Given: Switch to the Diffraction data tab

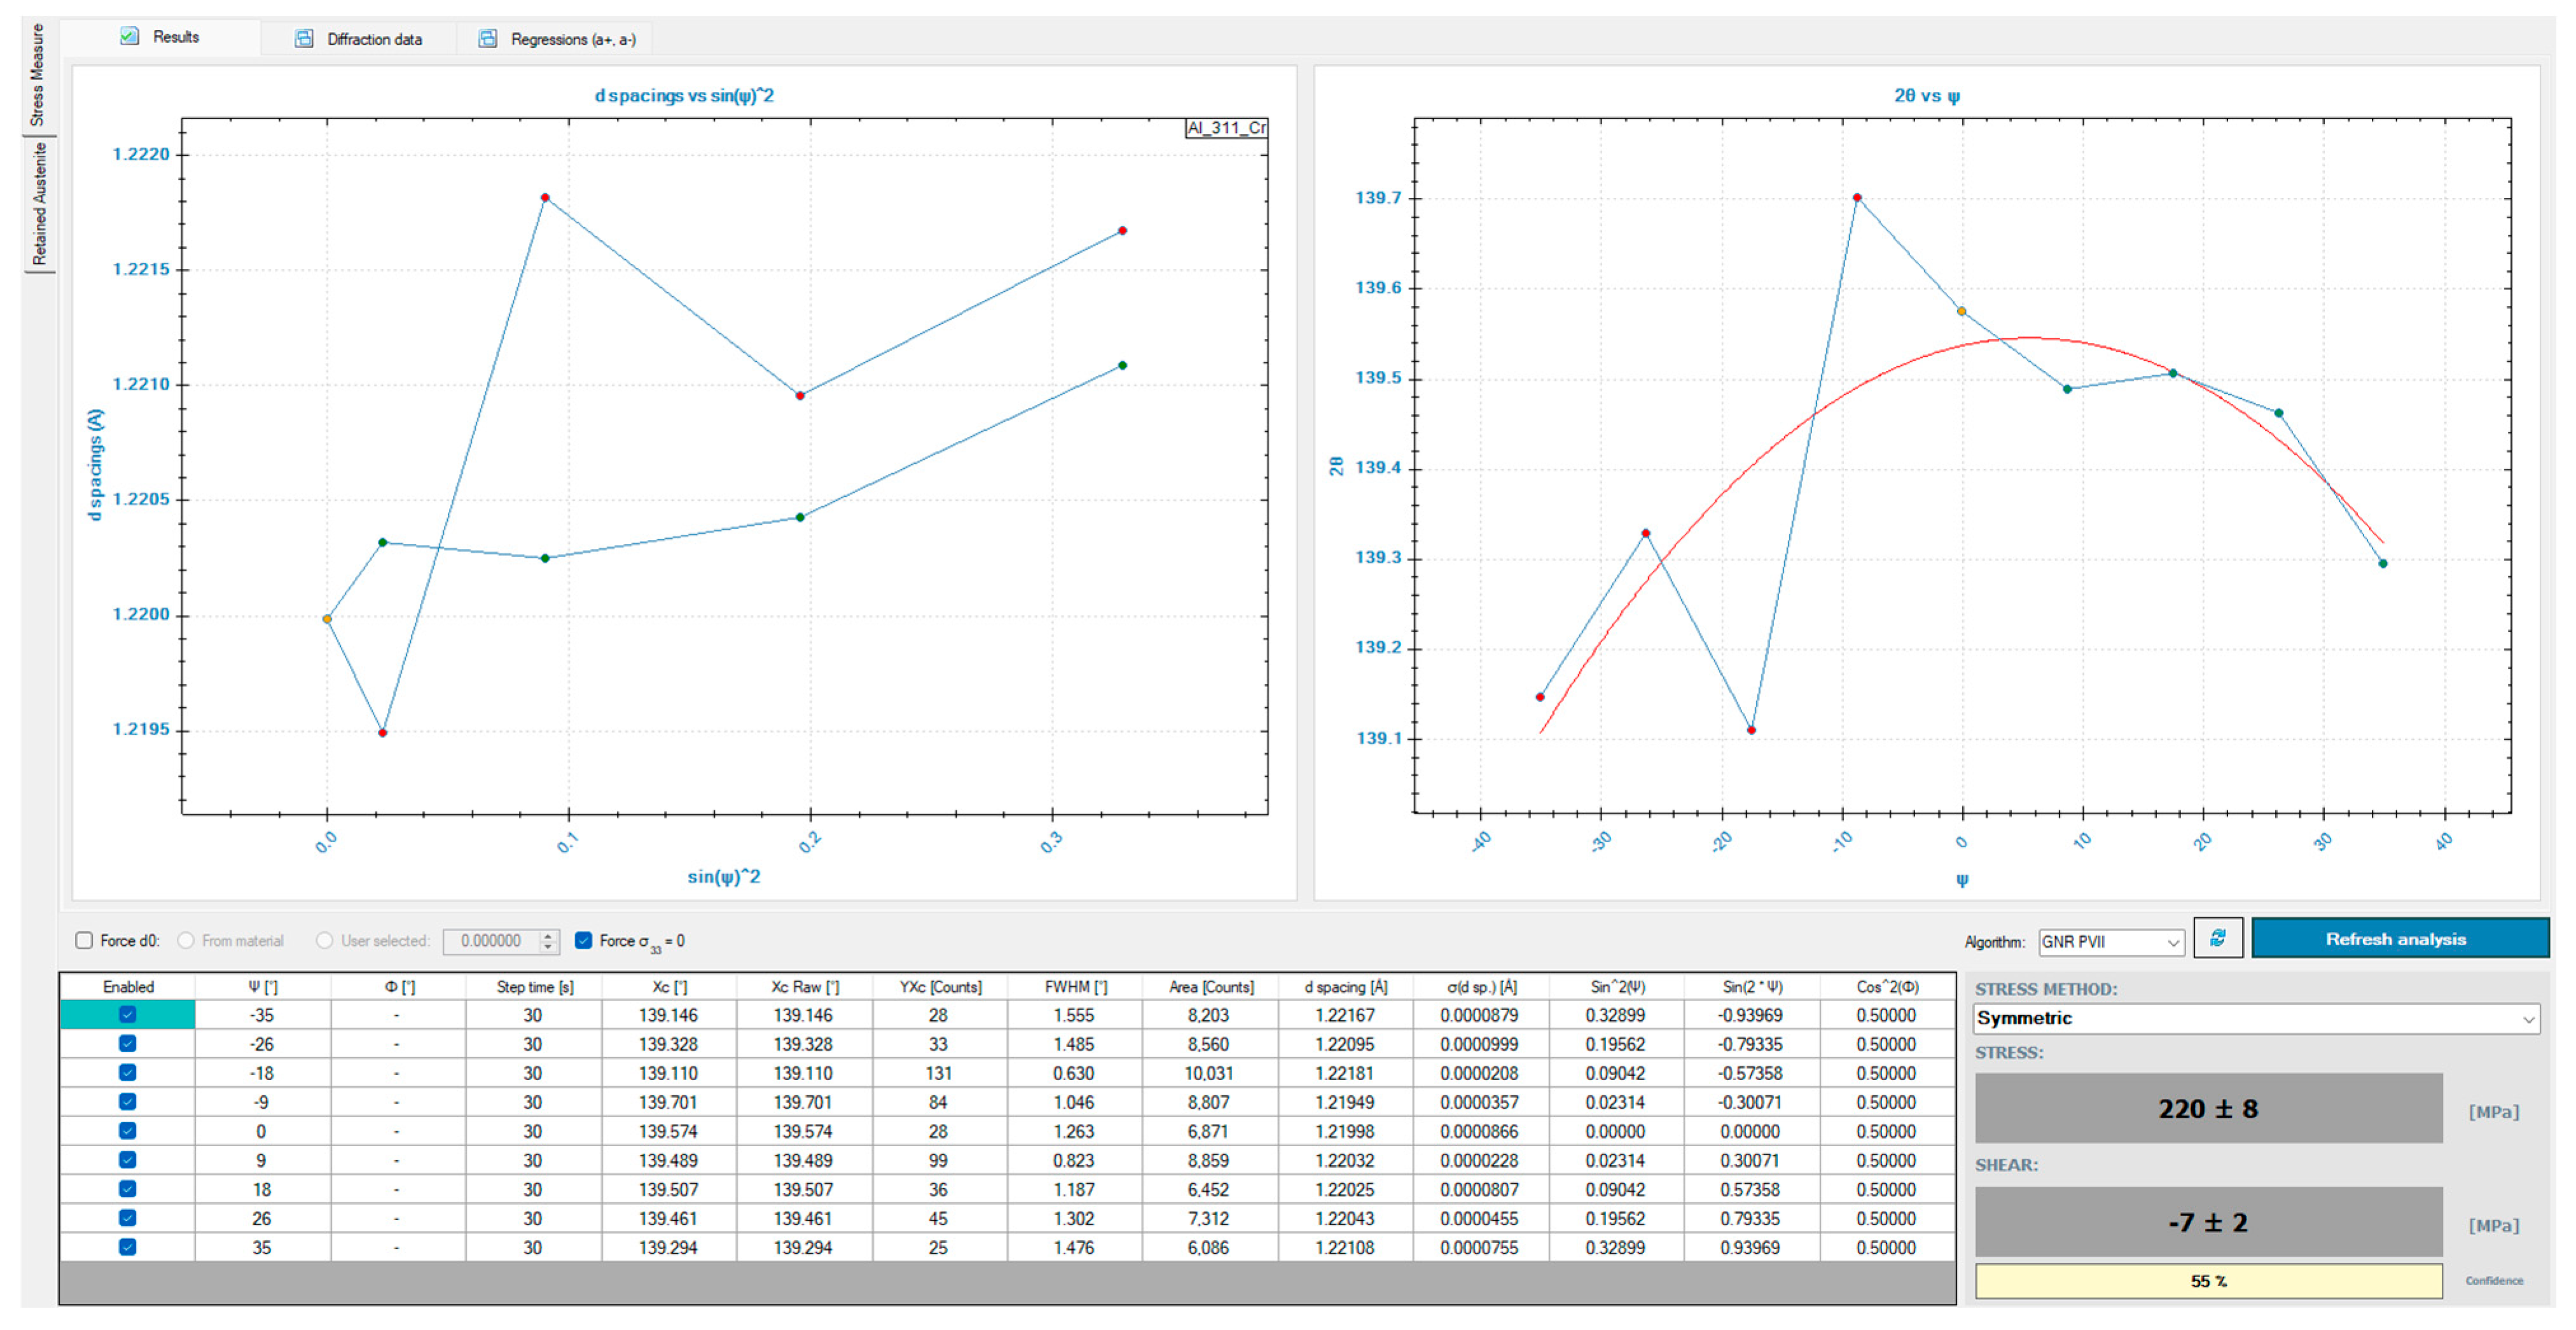Looking at the screenshot, I should (x=373, y=39).
